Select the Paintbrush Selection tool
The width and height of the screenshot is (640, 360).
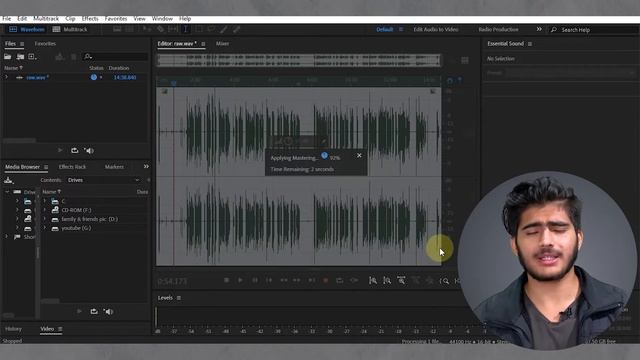click(x=224, y=29)
